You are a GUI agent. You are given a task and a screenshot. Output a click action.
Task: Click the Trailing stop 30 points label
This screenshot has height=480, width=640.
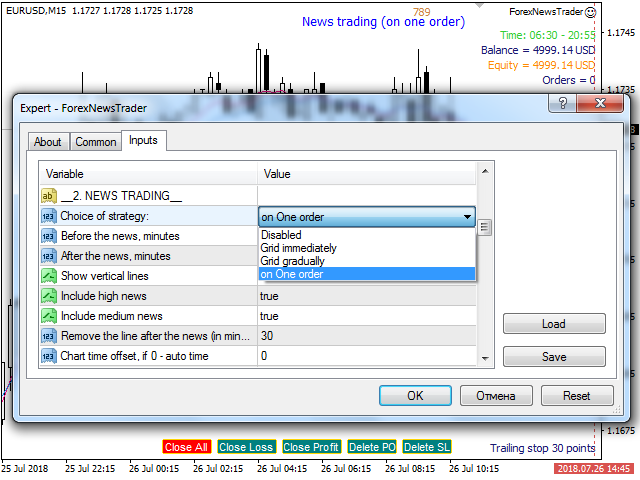click(542, 448)
